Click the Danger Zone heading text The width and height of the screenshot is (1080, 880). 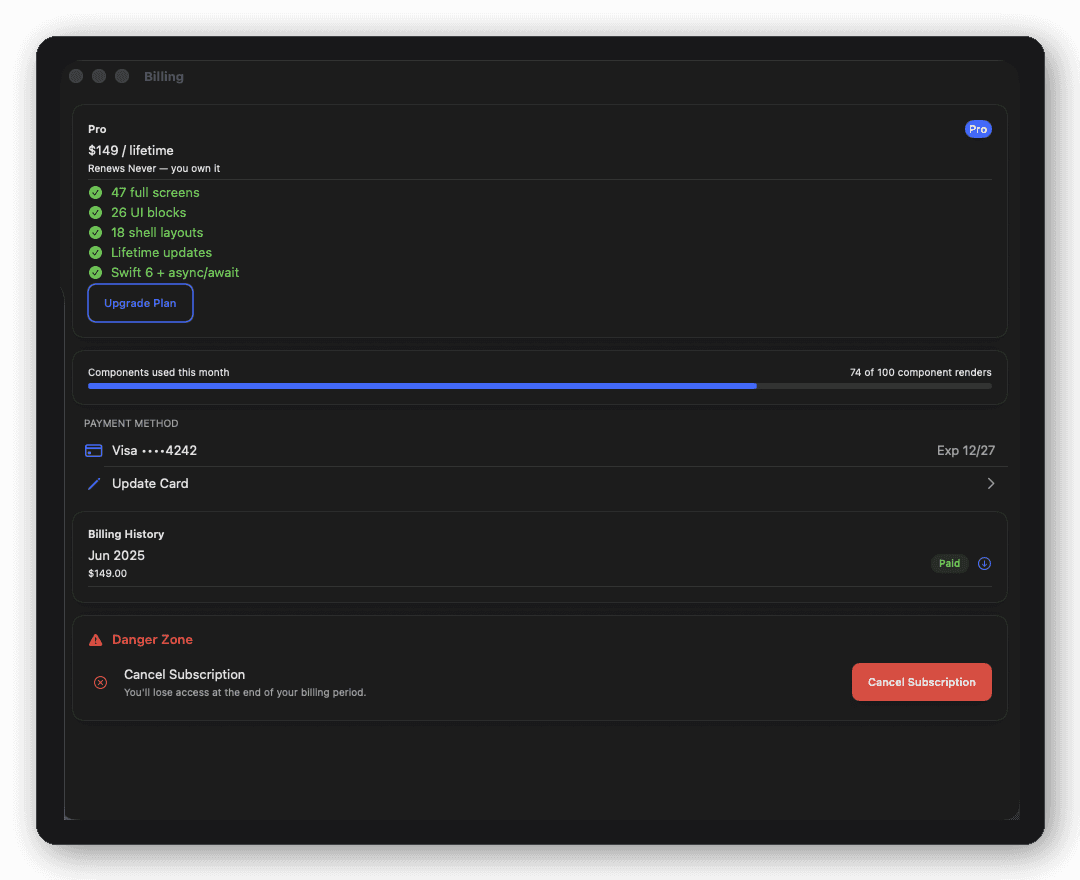152,640
